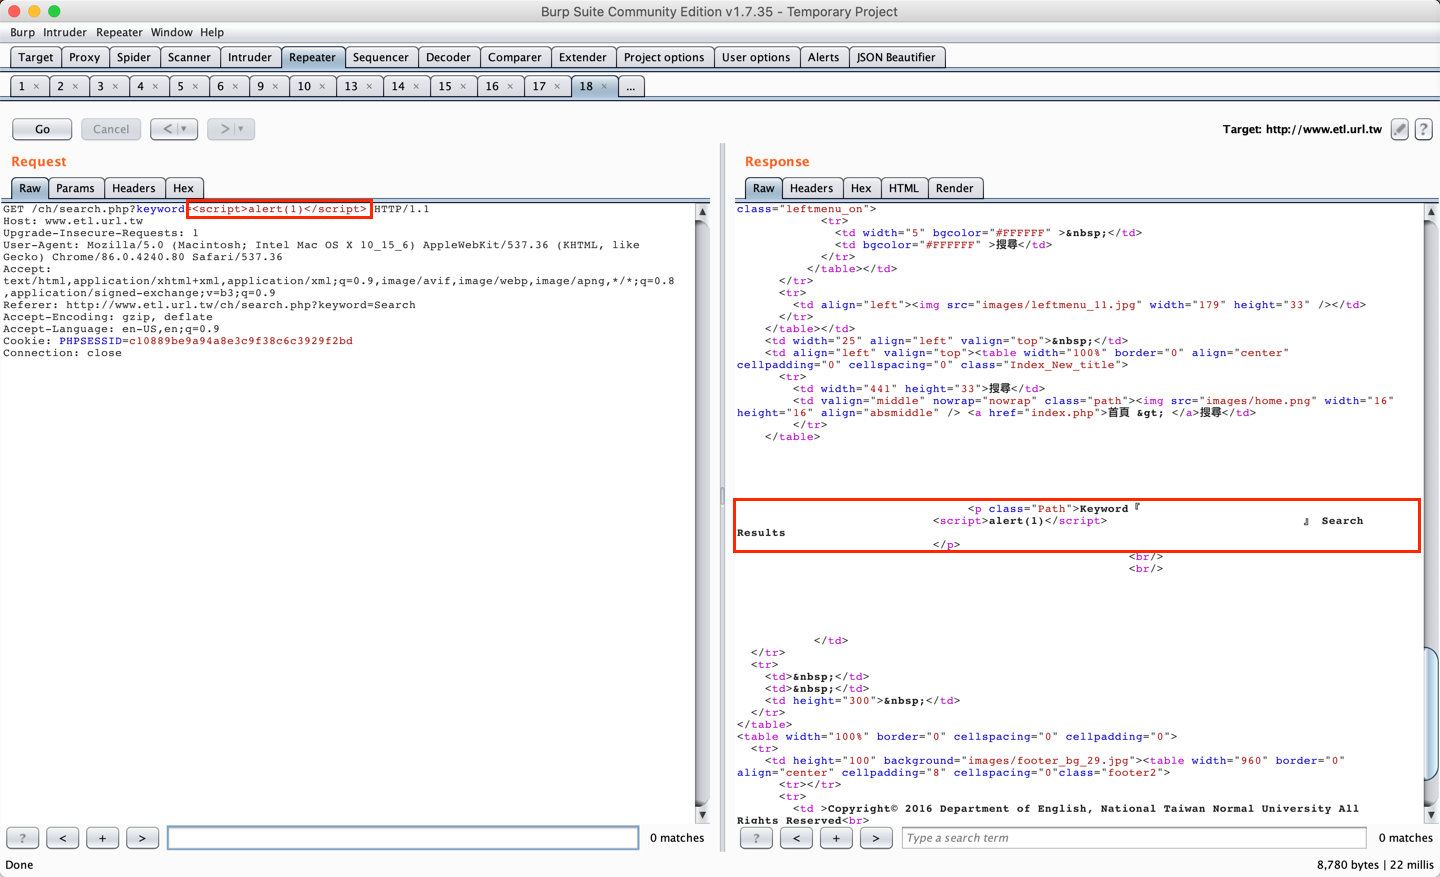
Task: Click the request search input field
Action: pos(403,838)
